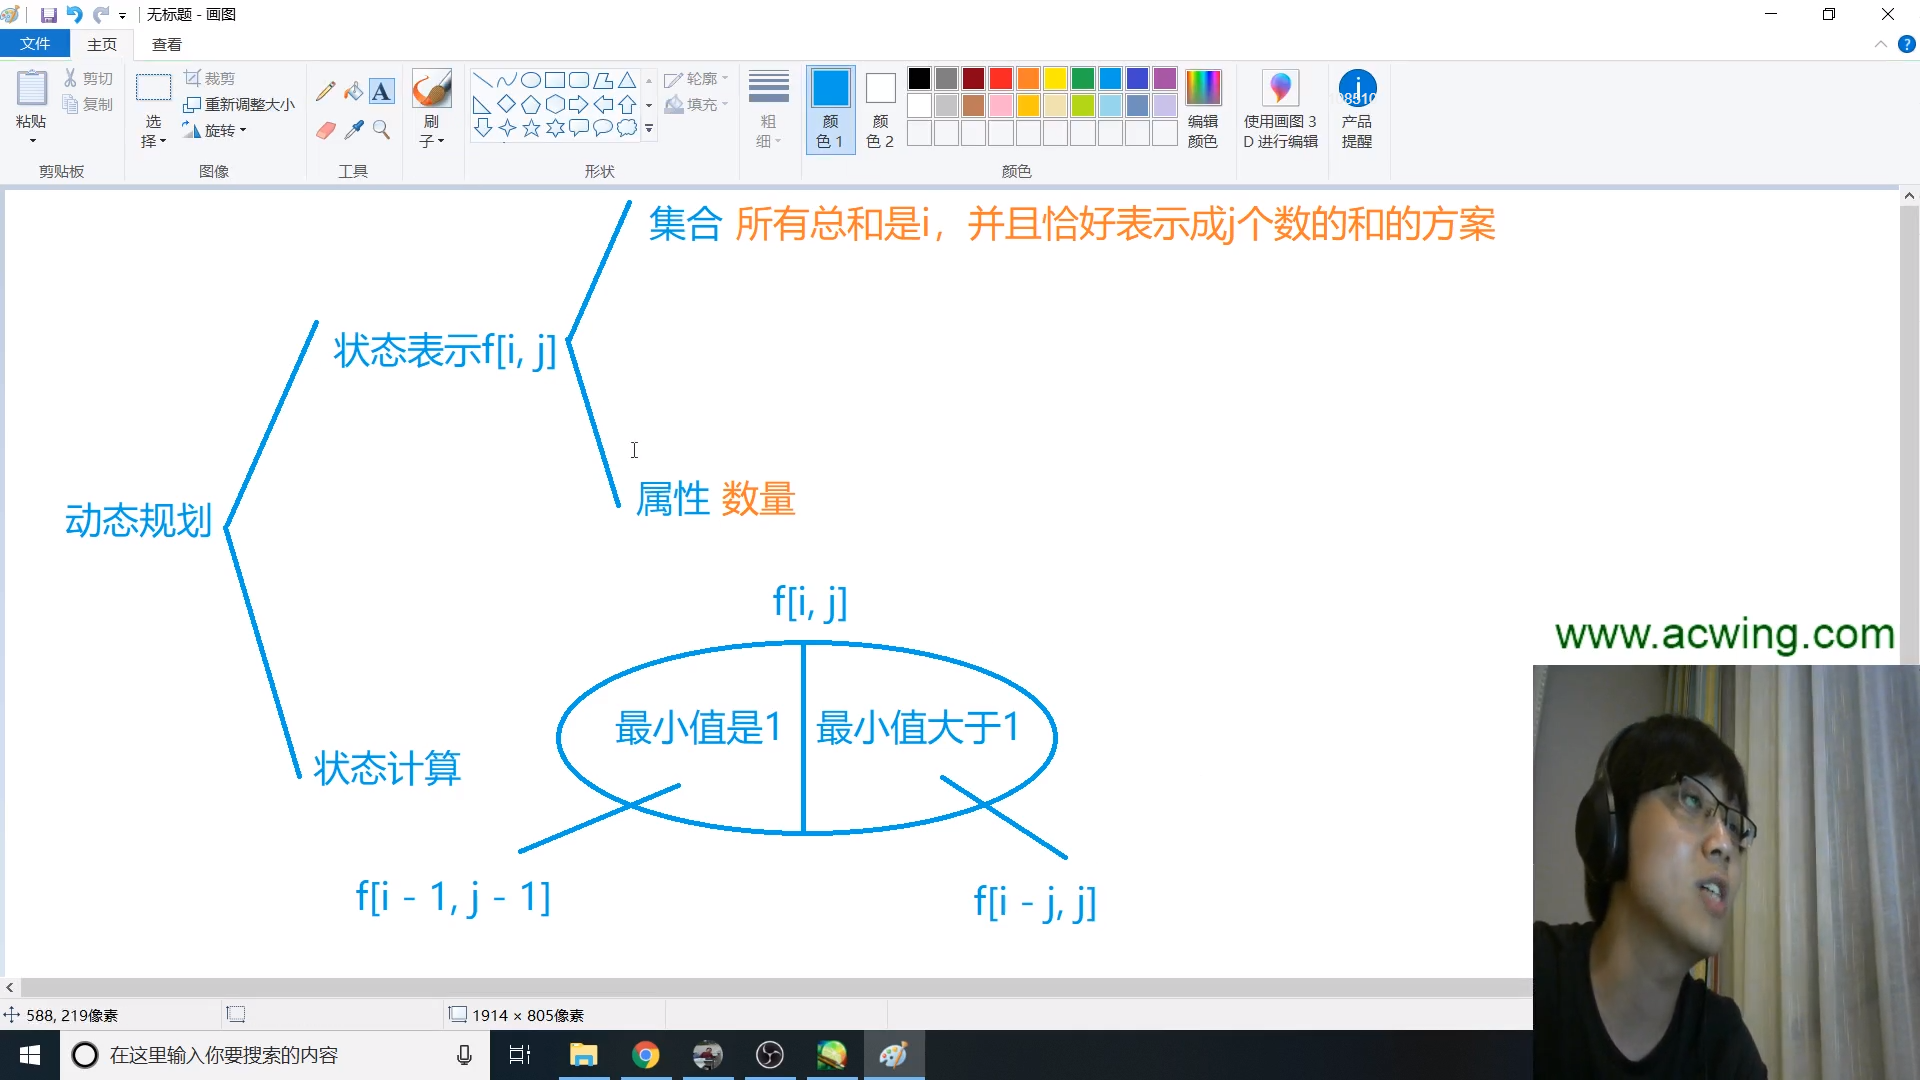
Task: Click the Copy (复制) button
Action: tap(88, 104)
